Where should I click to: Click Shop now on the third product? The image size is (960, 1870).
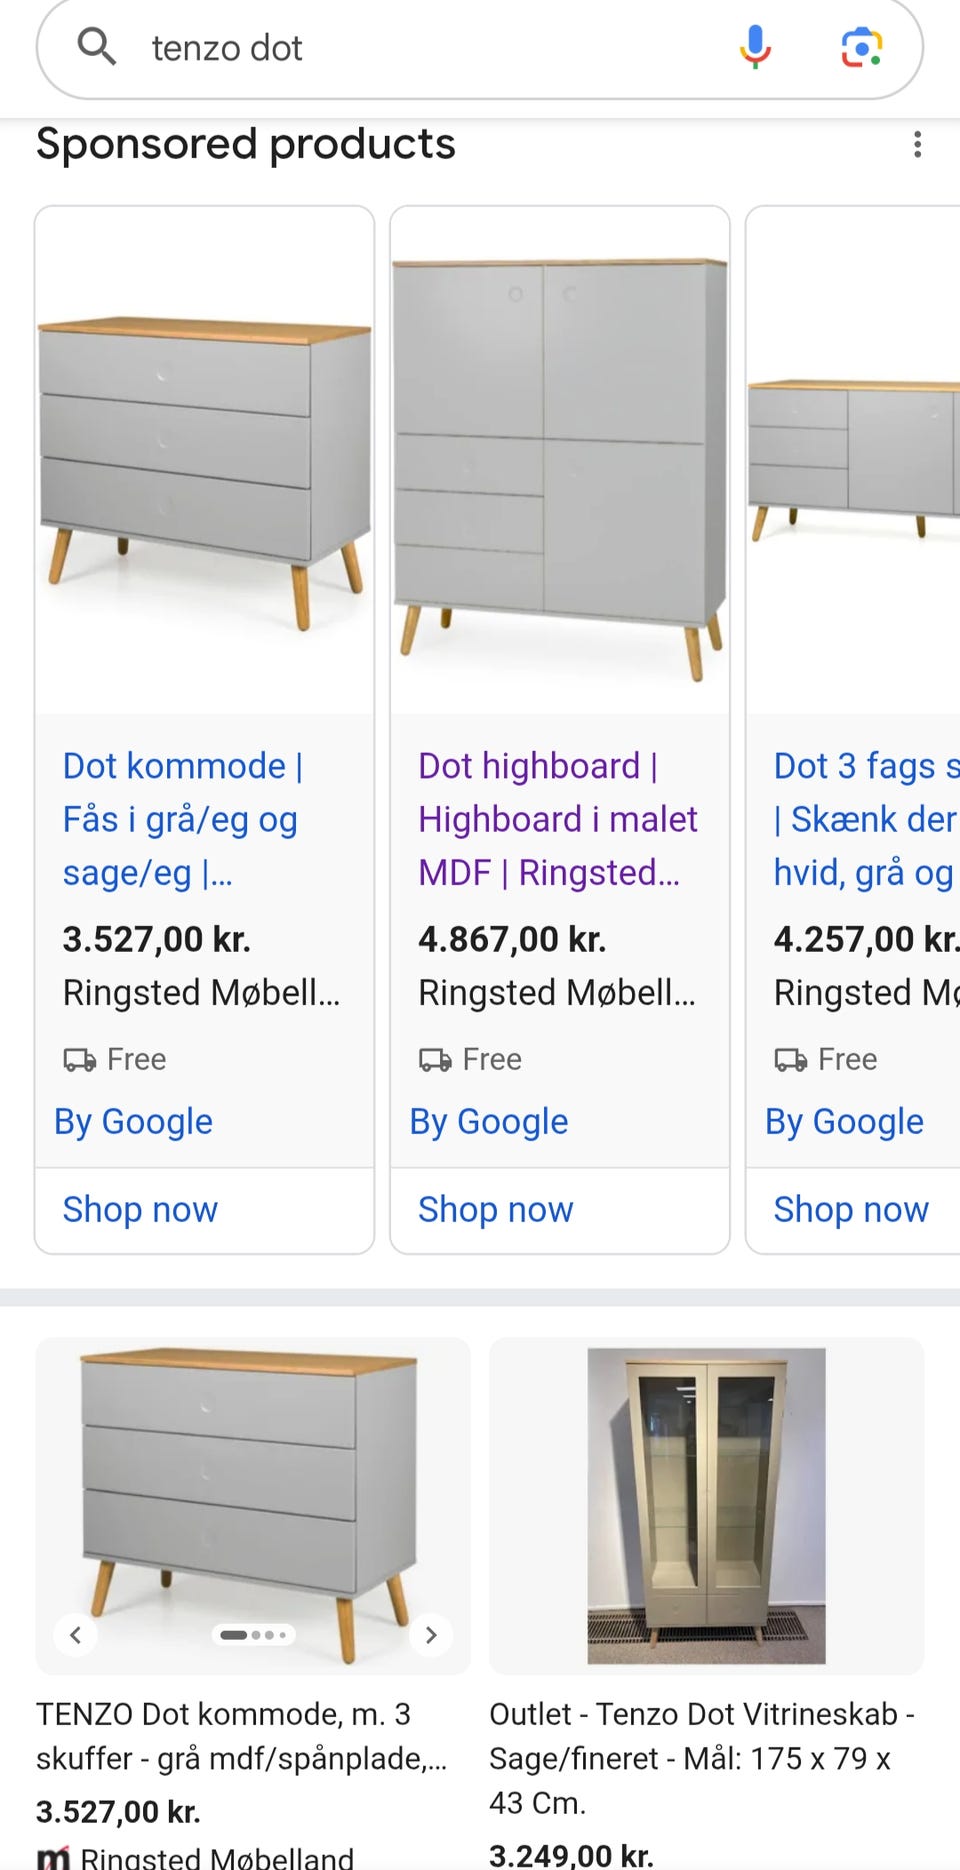pos(851,1209)
